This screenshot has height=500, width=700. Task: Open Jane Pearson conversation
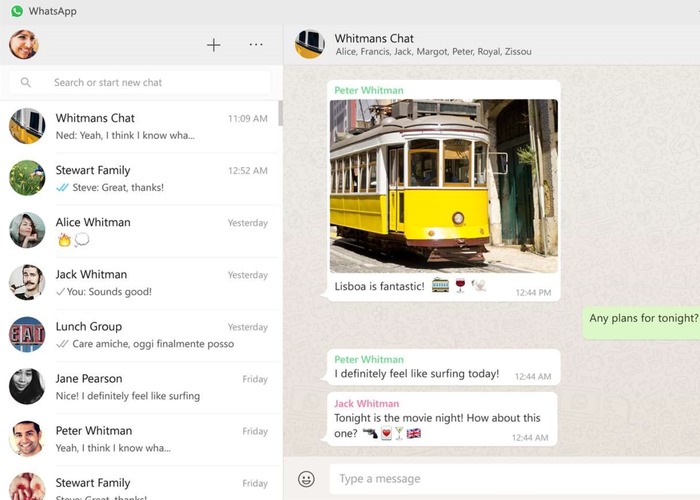(x=139, y=387)
